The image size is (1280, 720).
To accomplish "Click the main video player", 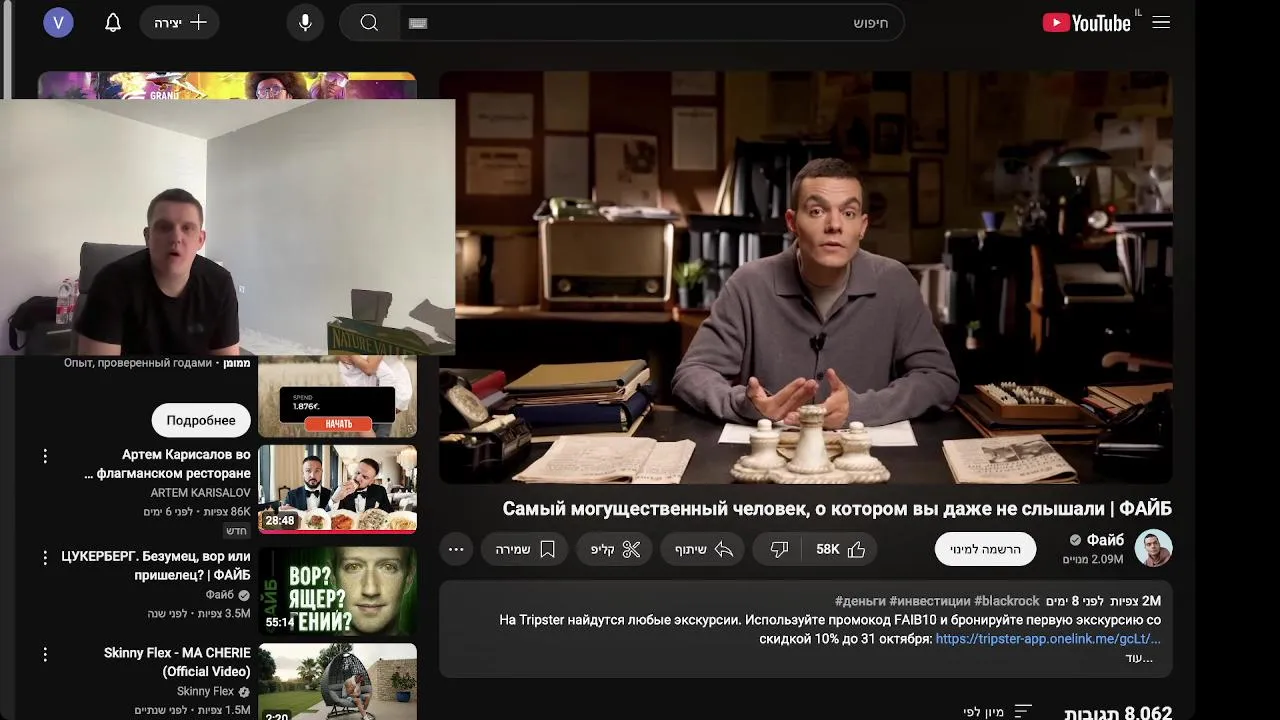I will point(806,277).
